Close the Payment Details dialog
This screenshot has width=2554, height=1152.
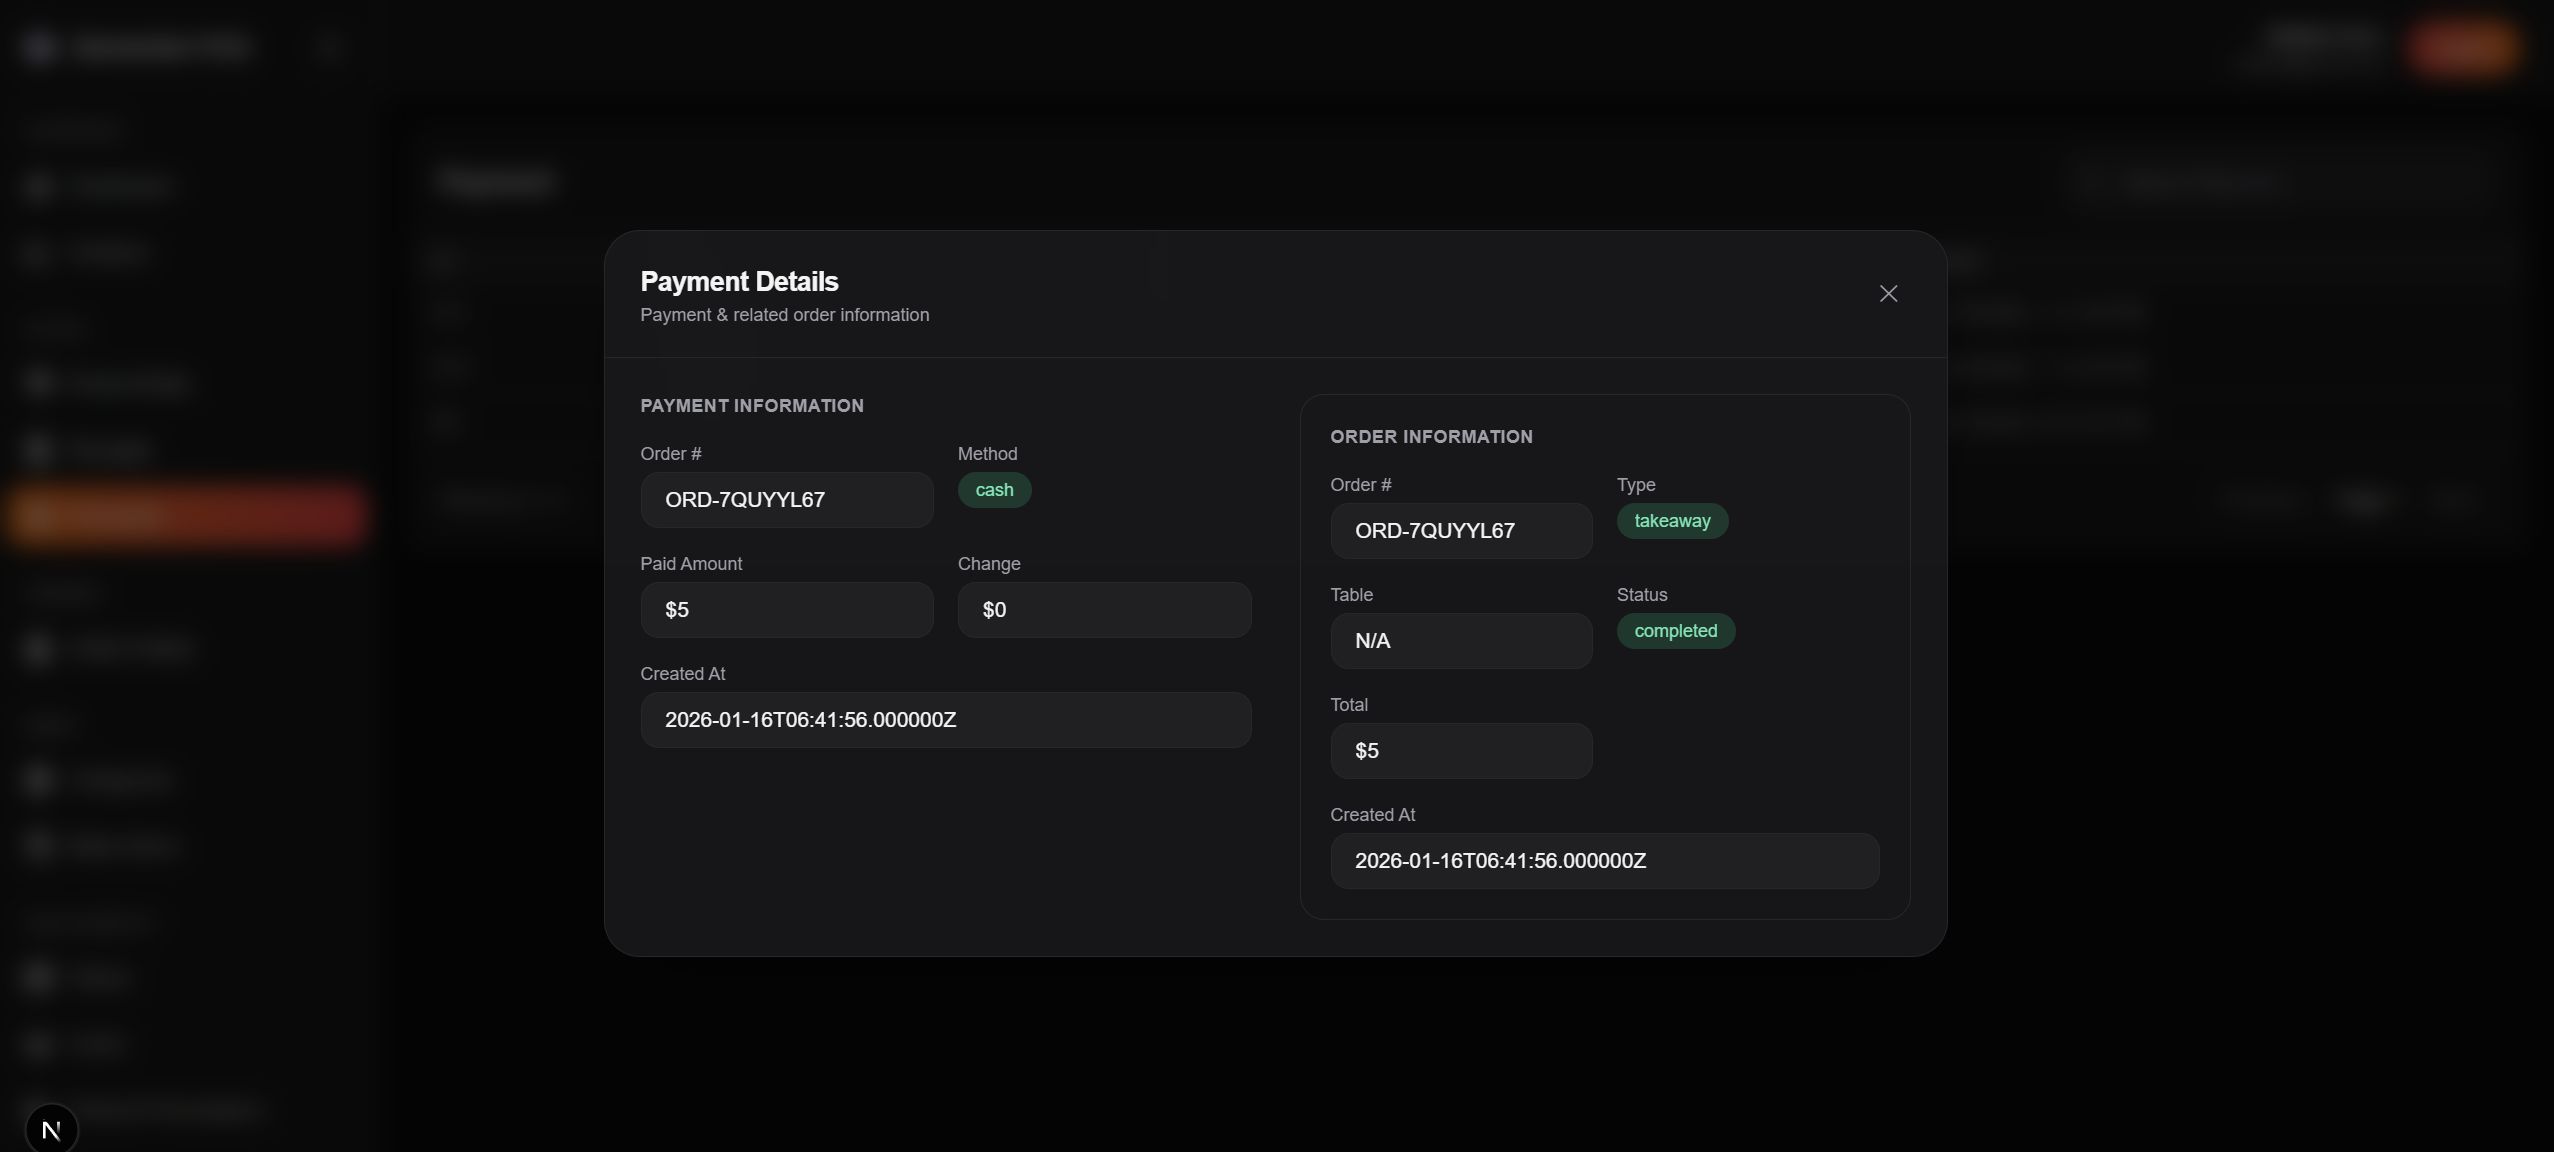click(1887, 293)
